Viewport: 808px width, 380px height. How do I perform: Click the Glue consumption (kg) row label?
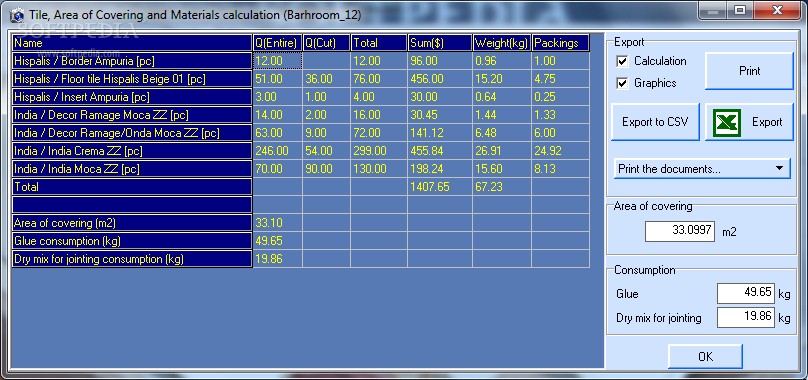[132, 241]
